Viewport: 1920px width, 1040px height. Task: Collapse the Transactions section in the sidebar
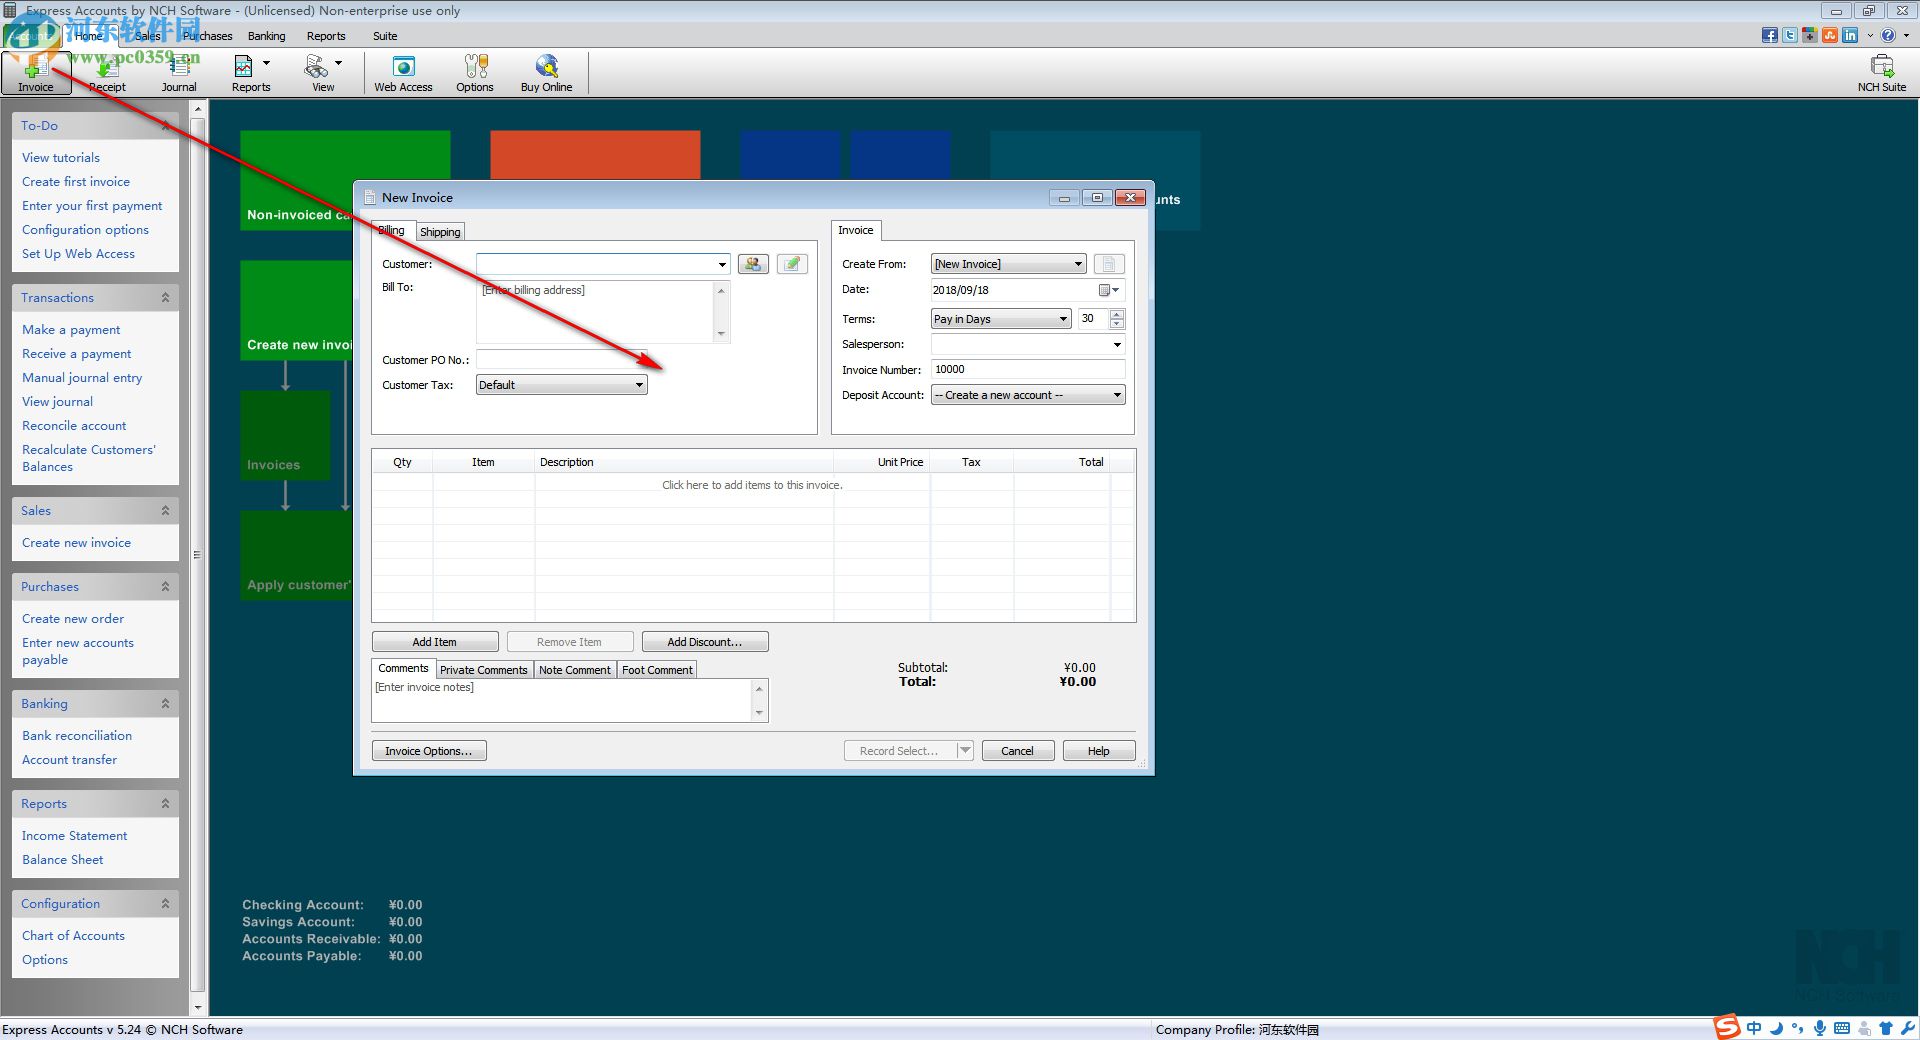pos(165,297)
